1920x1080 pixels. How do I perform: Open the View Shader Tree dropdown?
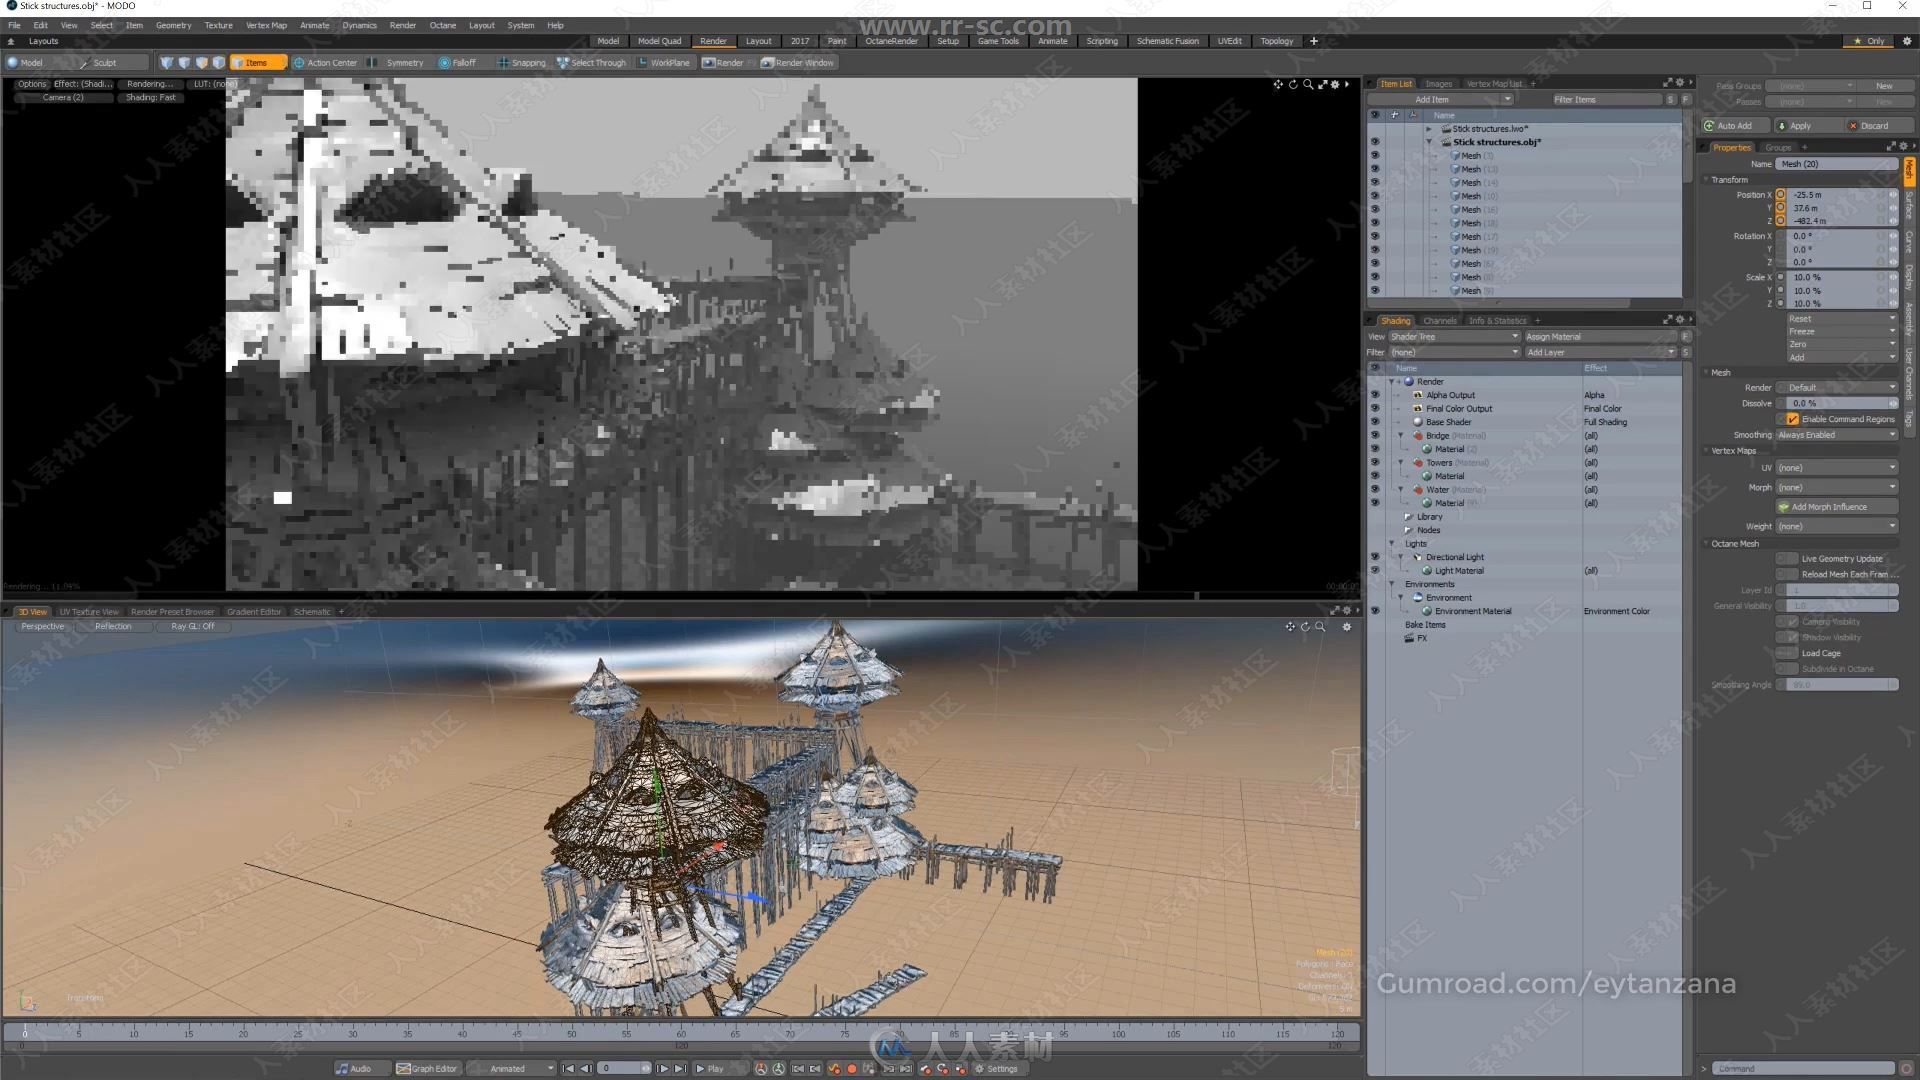pos(1454,337)
